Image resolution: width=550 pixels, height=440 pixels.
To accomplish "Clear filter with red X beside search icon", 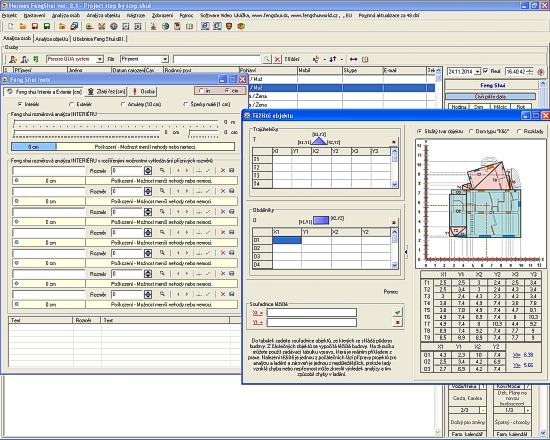I will pos(277,59).
